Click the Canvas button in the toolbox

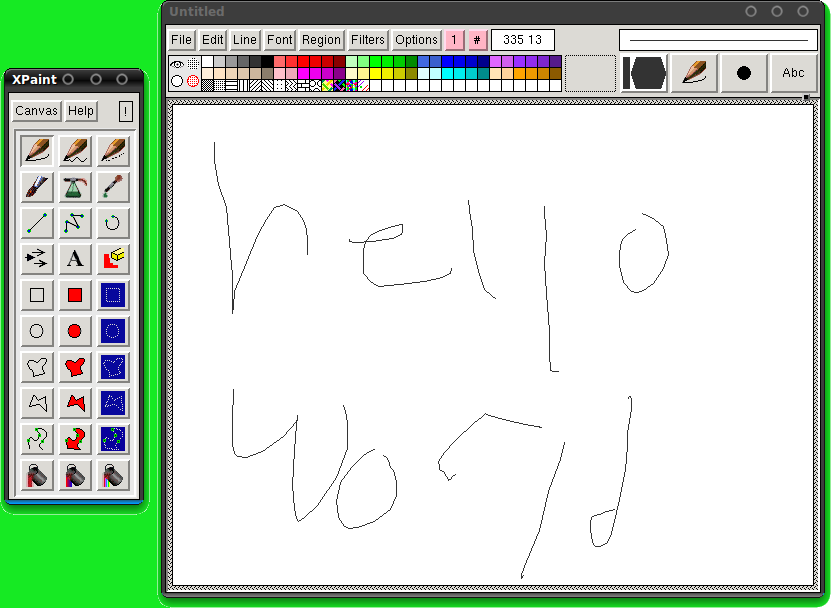click(x=36, y=111)
